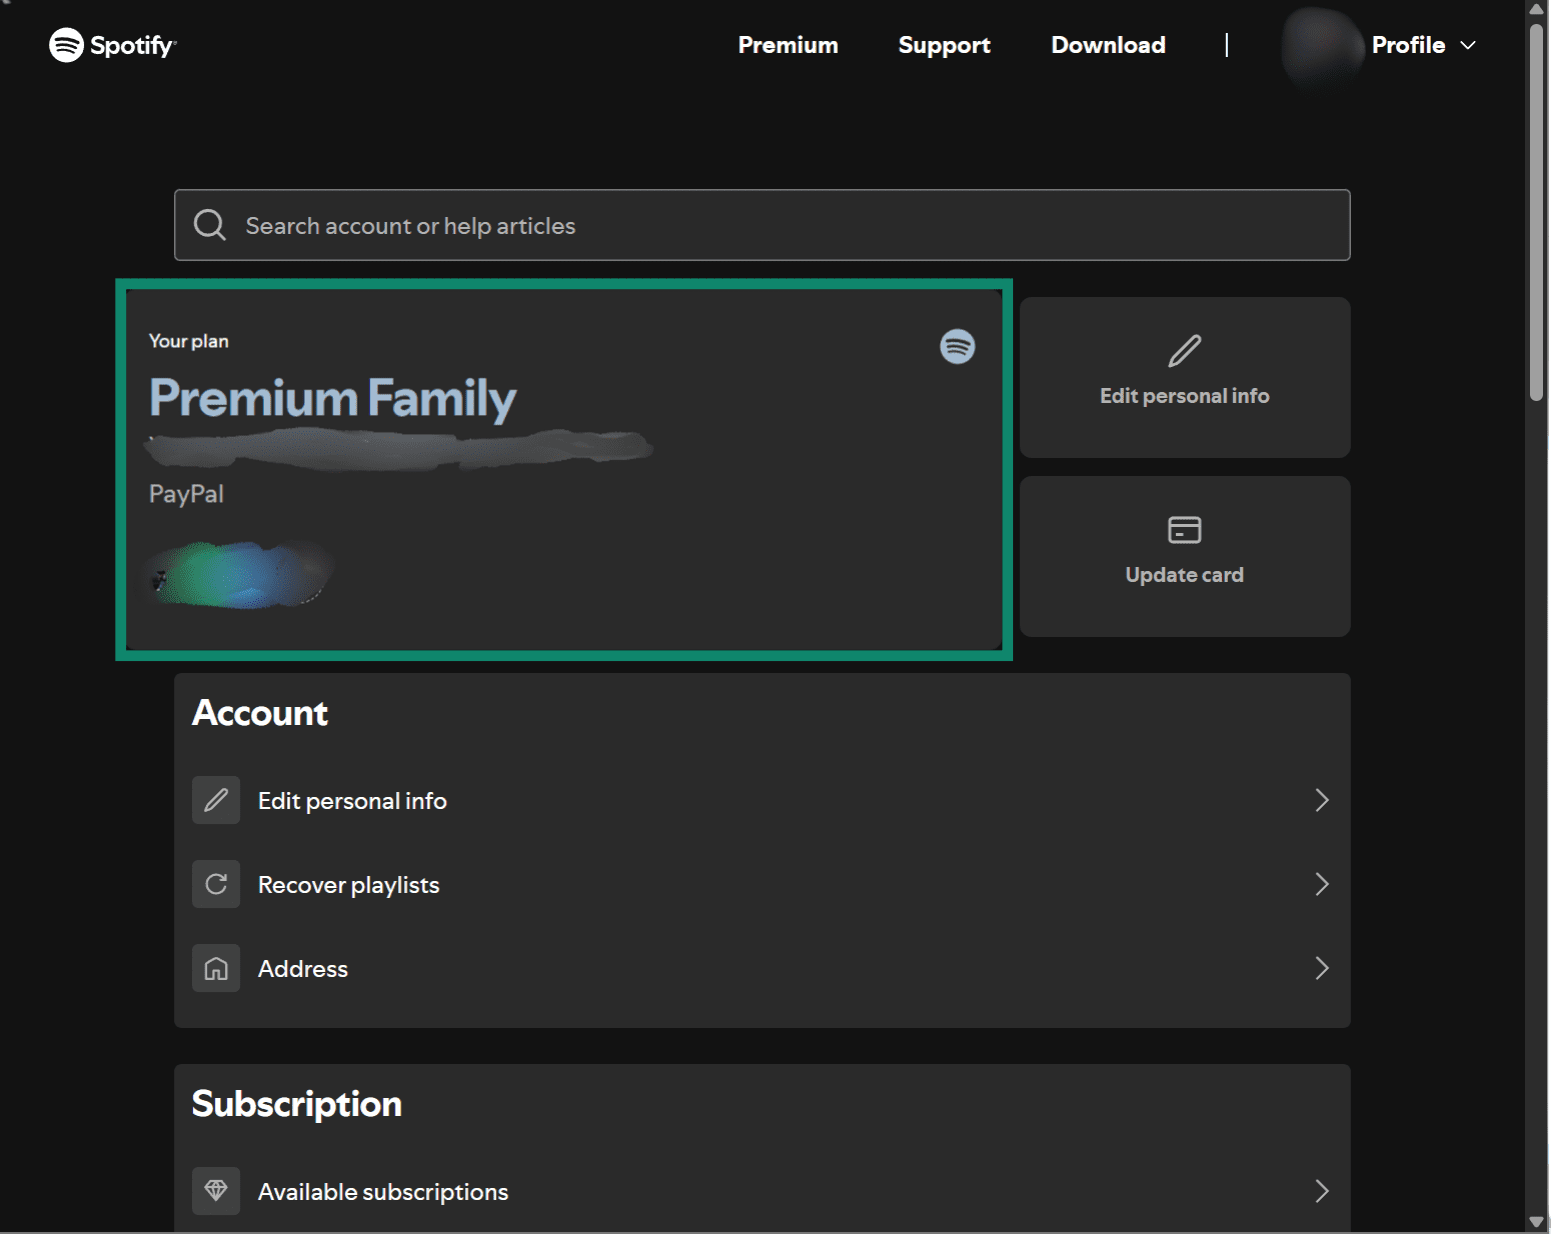Select Support from the top navigation
This screenshot has width=1551, height=1234.
(944, 45)
